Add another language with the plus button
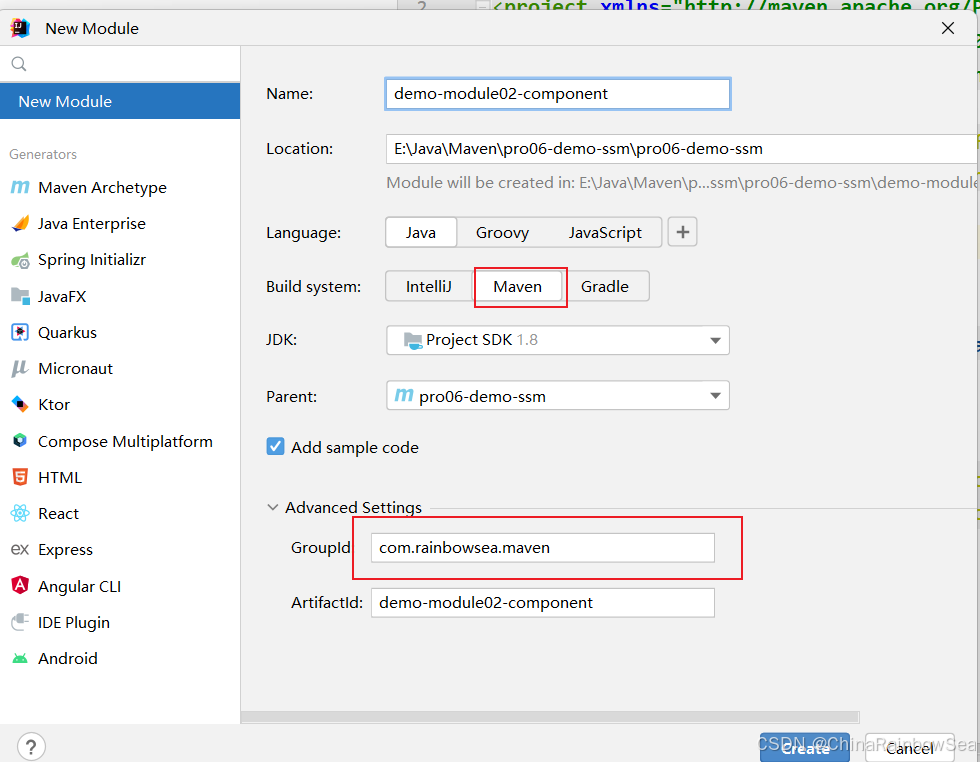The height and width of the screenshot is (762, 980). click(682, 233)
